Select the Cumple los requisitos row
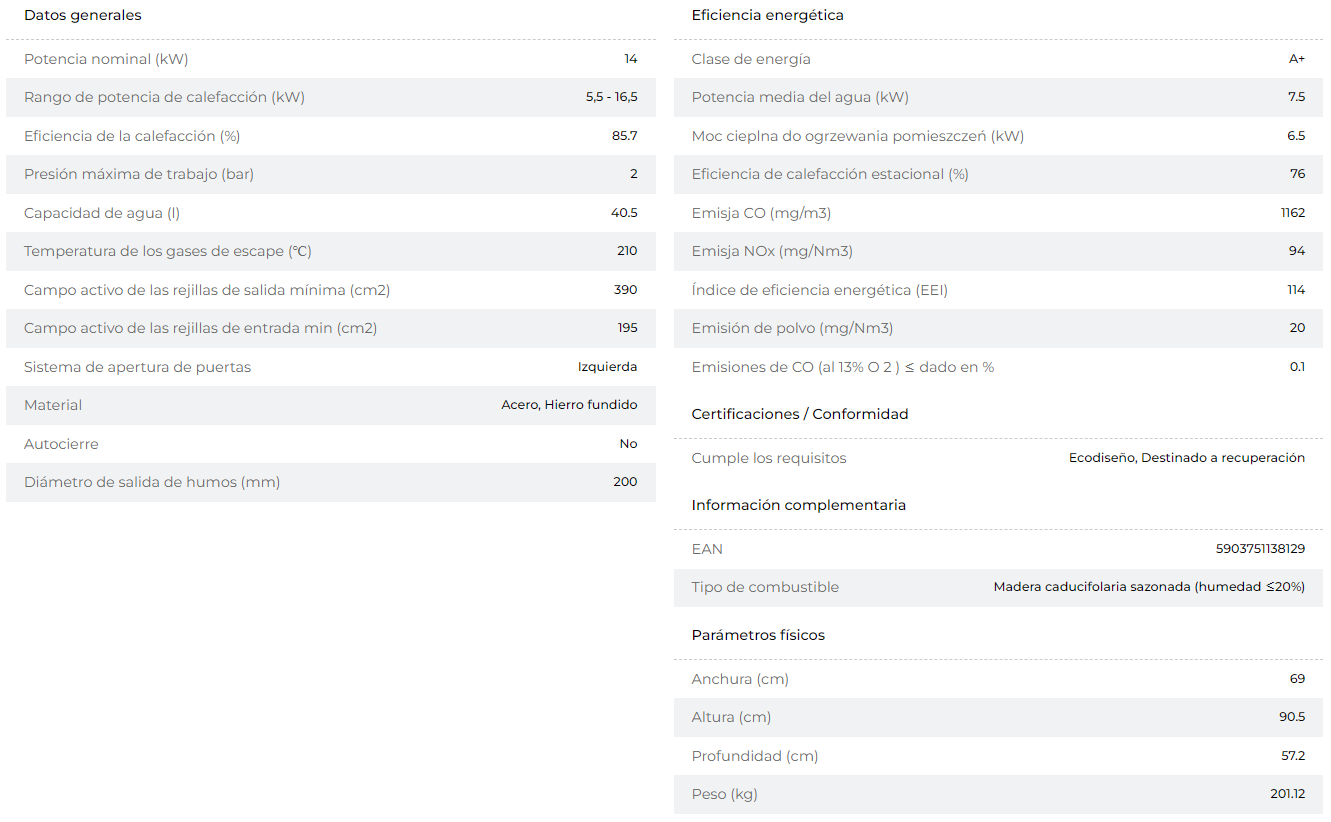 (998, 458)
